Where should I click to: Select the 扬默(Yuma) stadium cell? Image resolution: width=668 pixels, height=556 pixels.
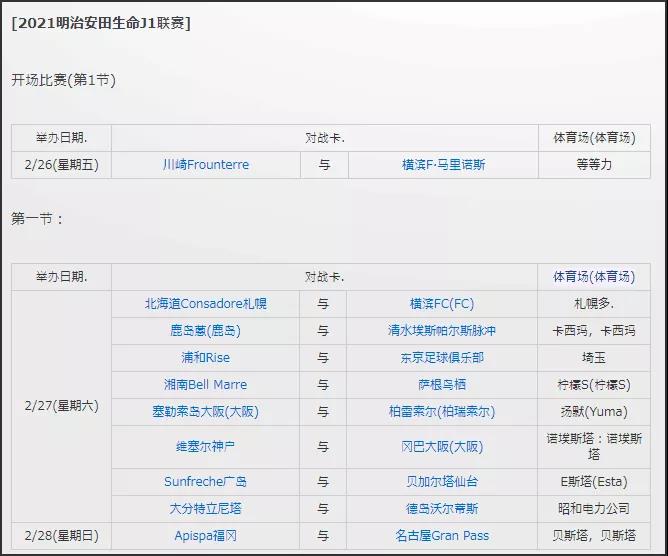pyautogui.click(x=594, y=412)
